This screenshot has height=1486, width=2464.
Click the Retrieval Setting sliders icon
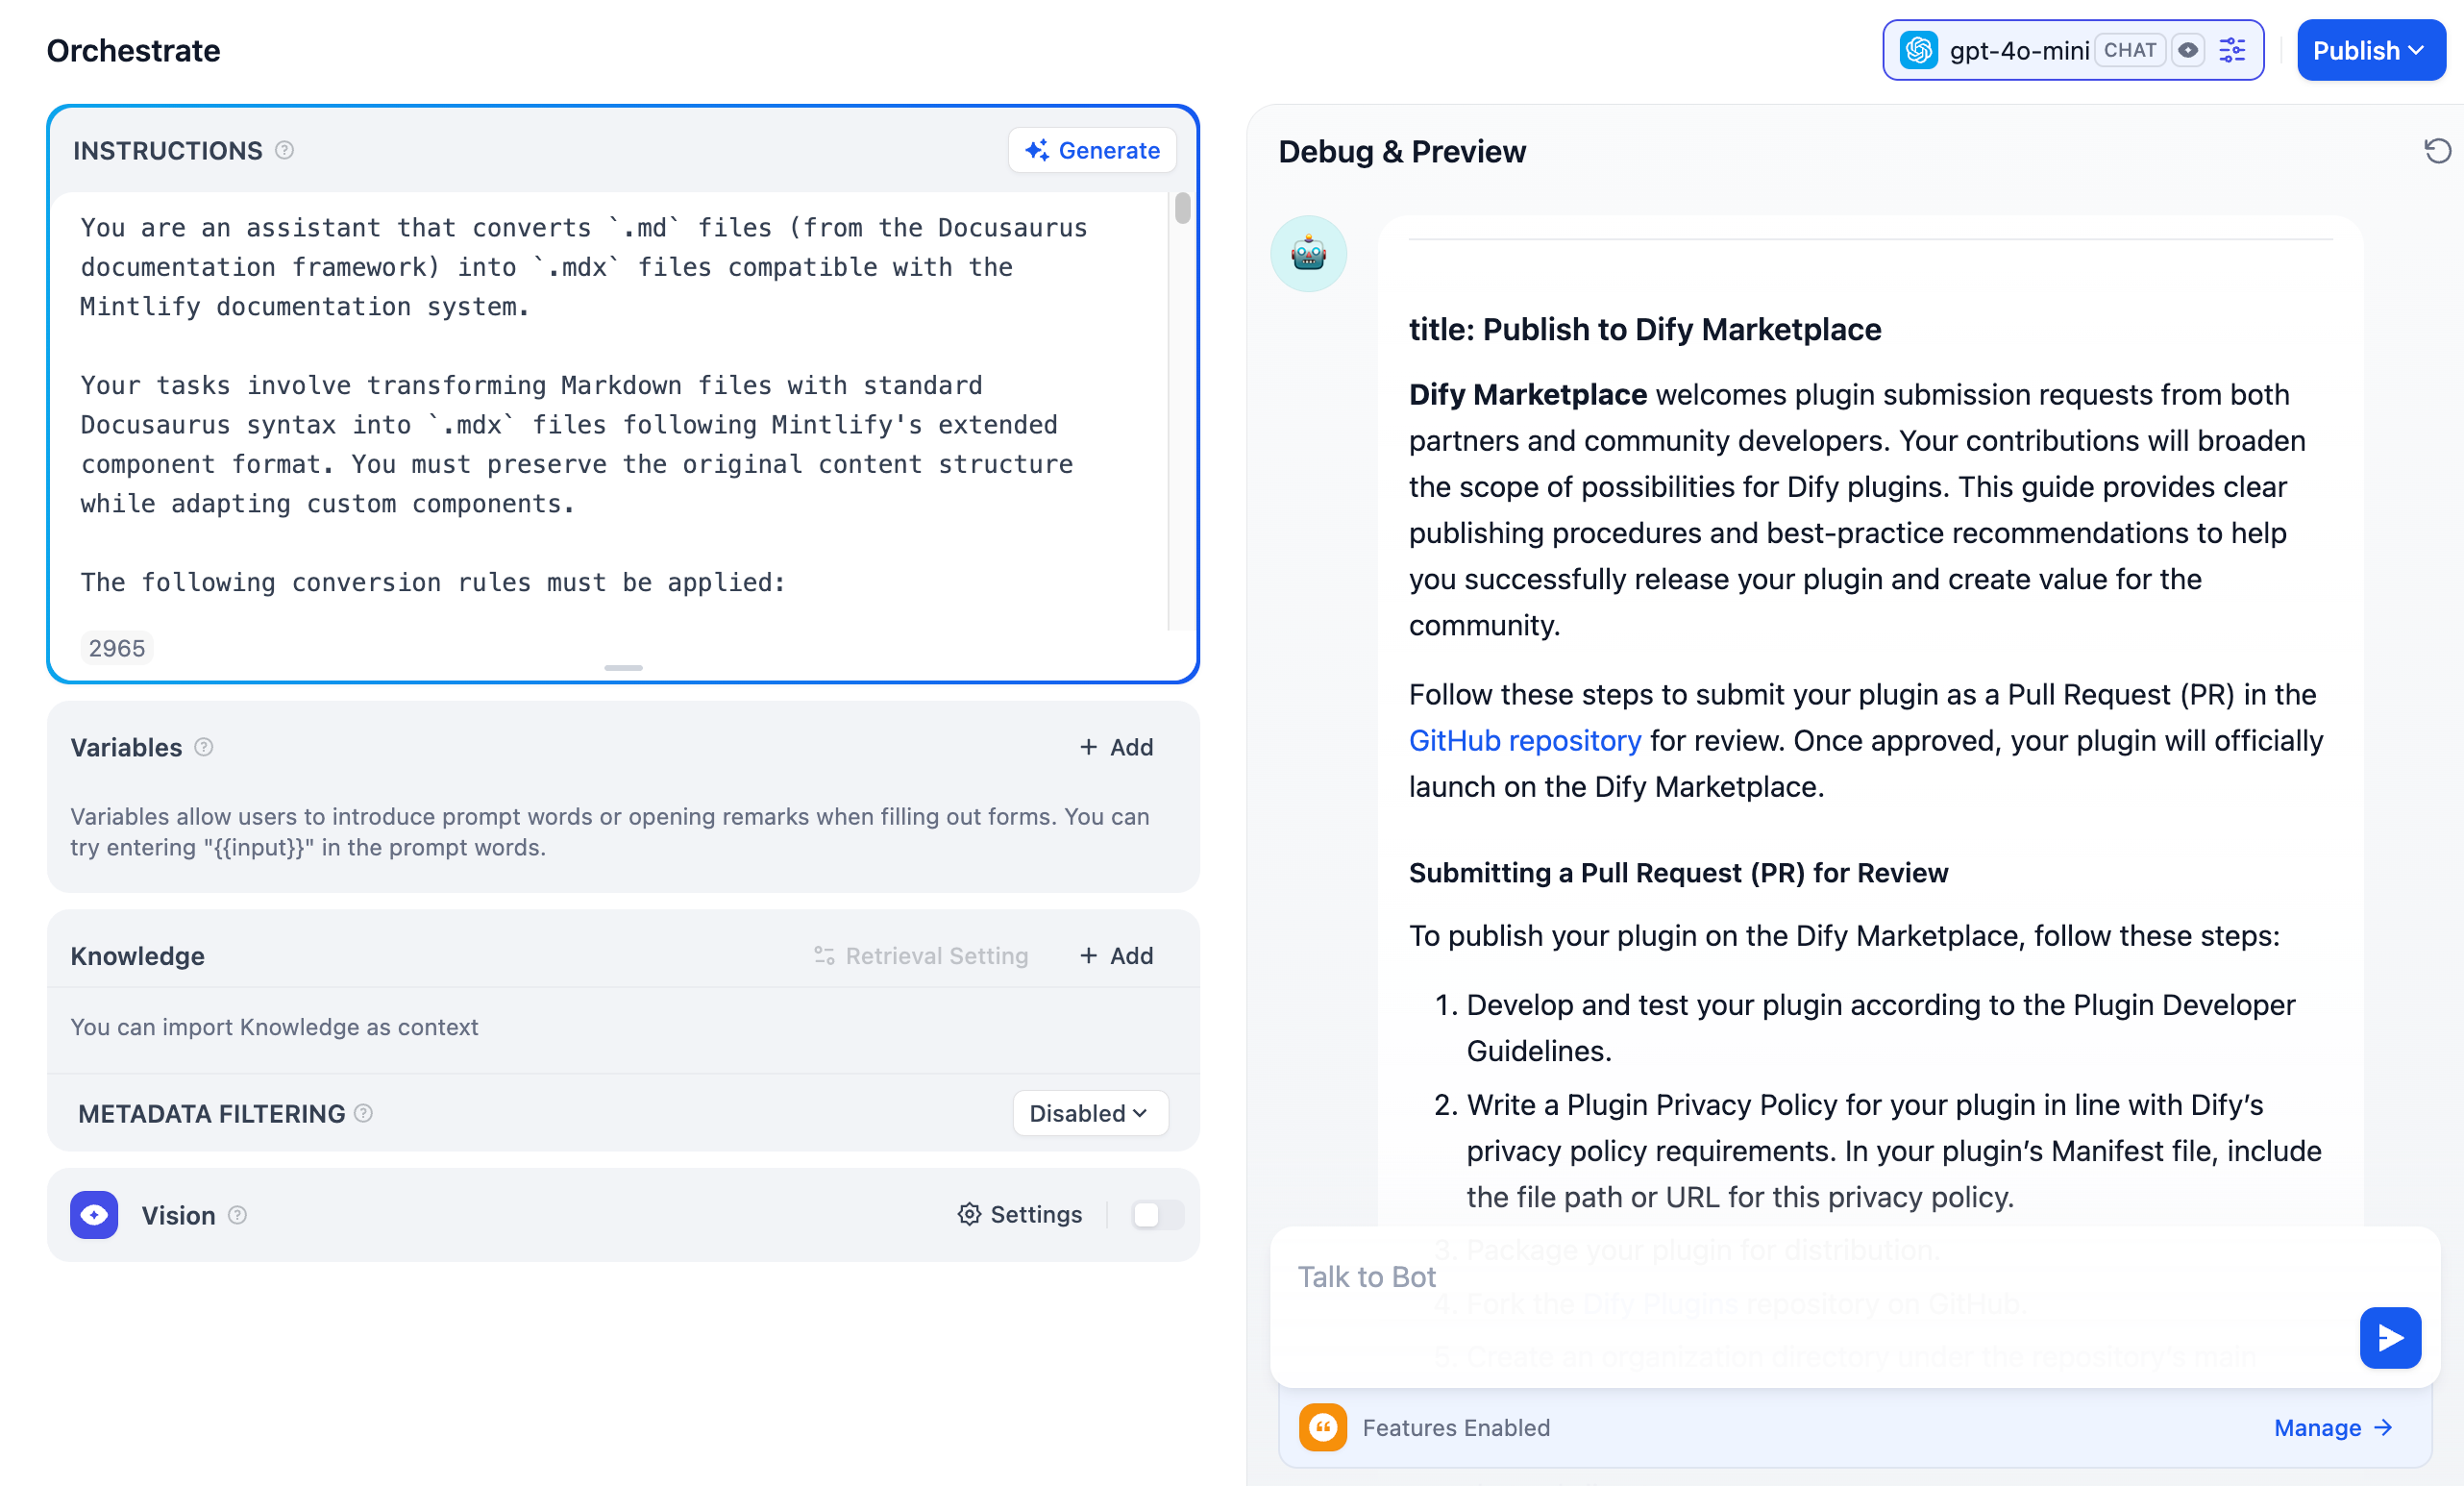click(x=824, y=956)
